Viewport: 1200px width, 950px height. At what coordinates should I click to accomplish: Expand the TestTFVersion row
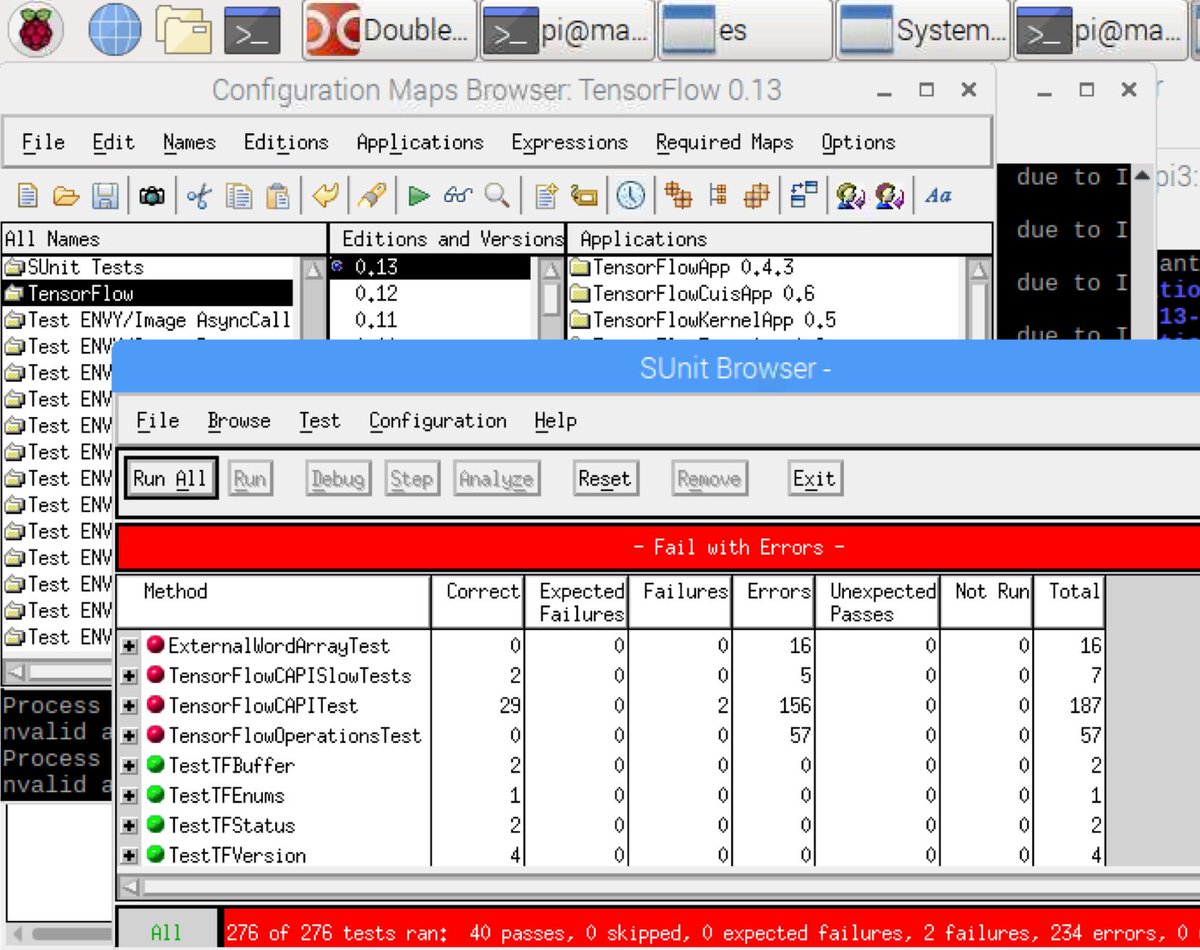point(129,856)
